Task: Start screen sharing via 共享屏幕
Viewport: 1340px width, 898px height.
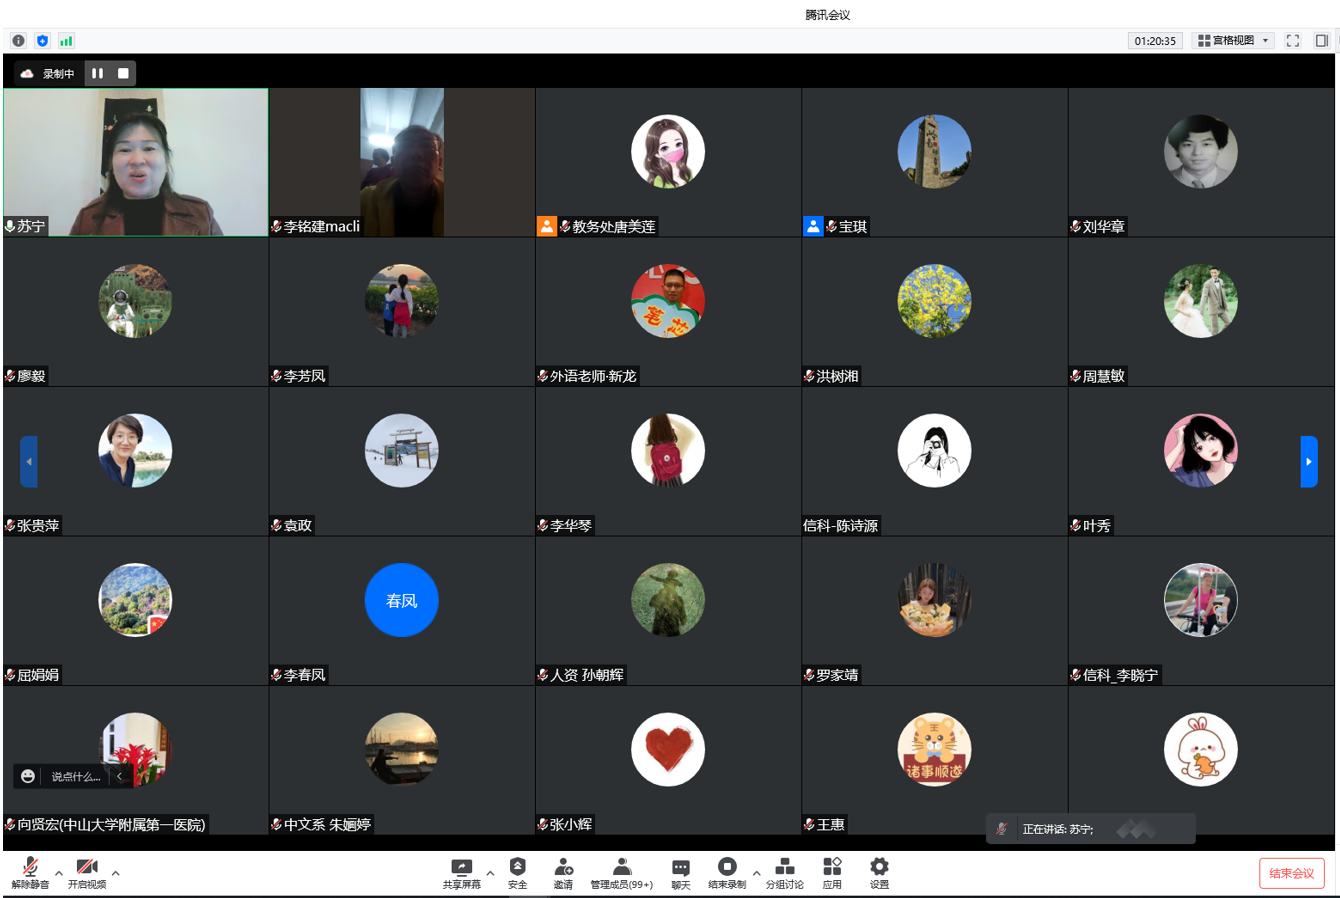Action: point(461,872)
